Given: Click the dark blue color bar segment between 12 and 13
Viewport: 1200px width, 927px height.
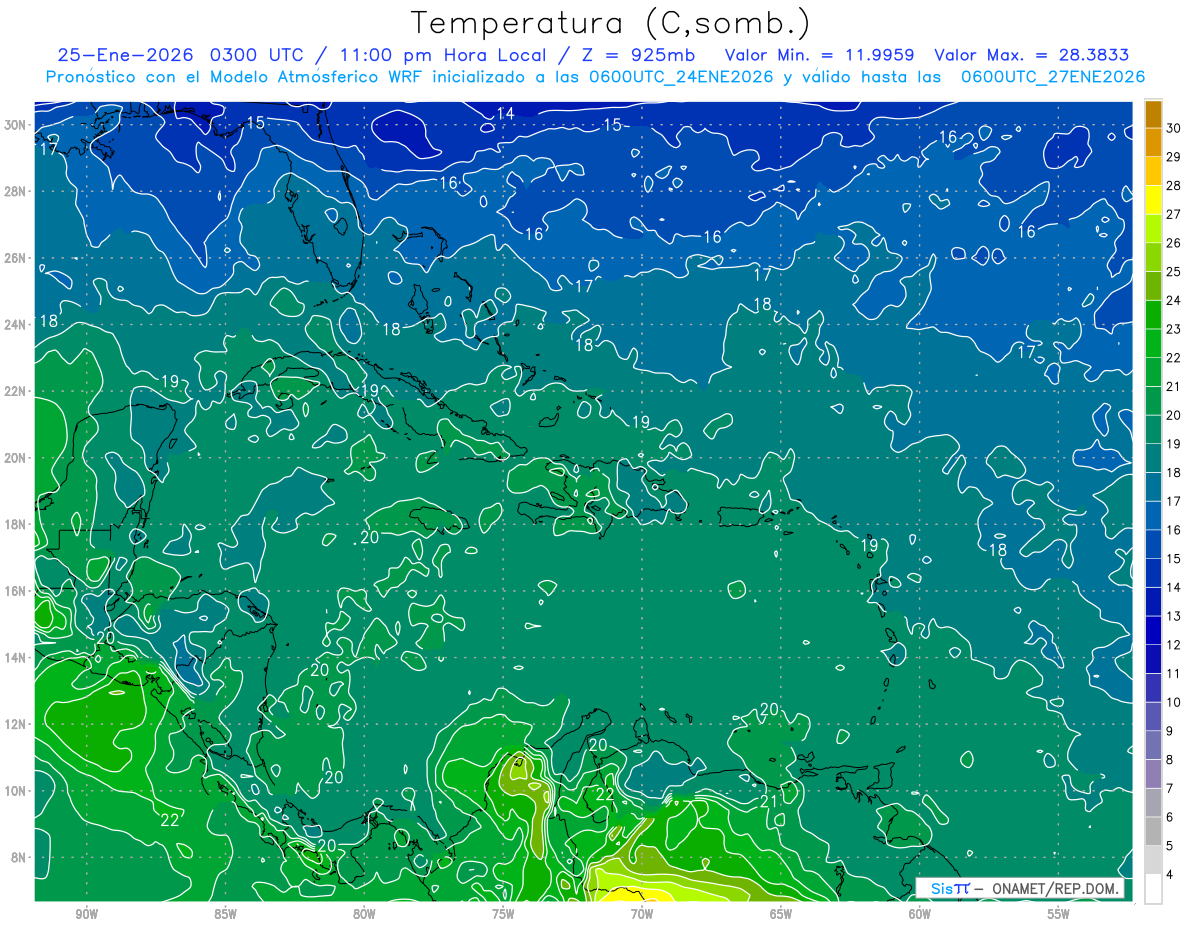Looking at the screenshot, I should point(1153,631).
